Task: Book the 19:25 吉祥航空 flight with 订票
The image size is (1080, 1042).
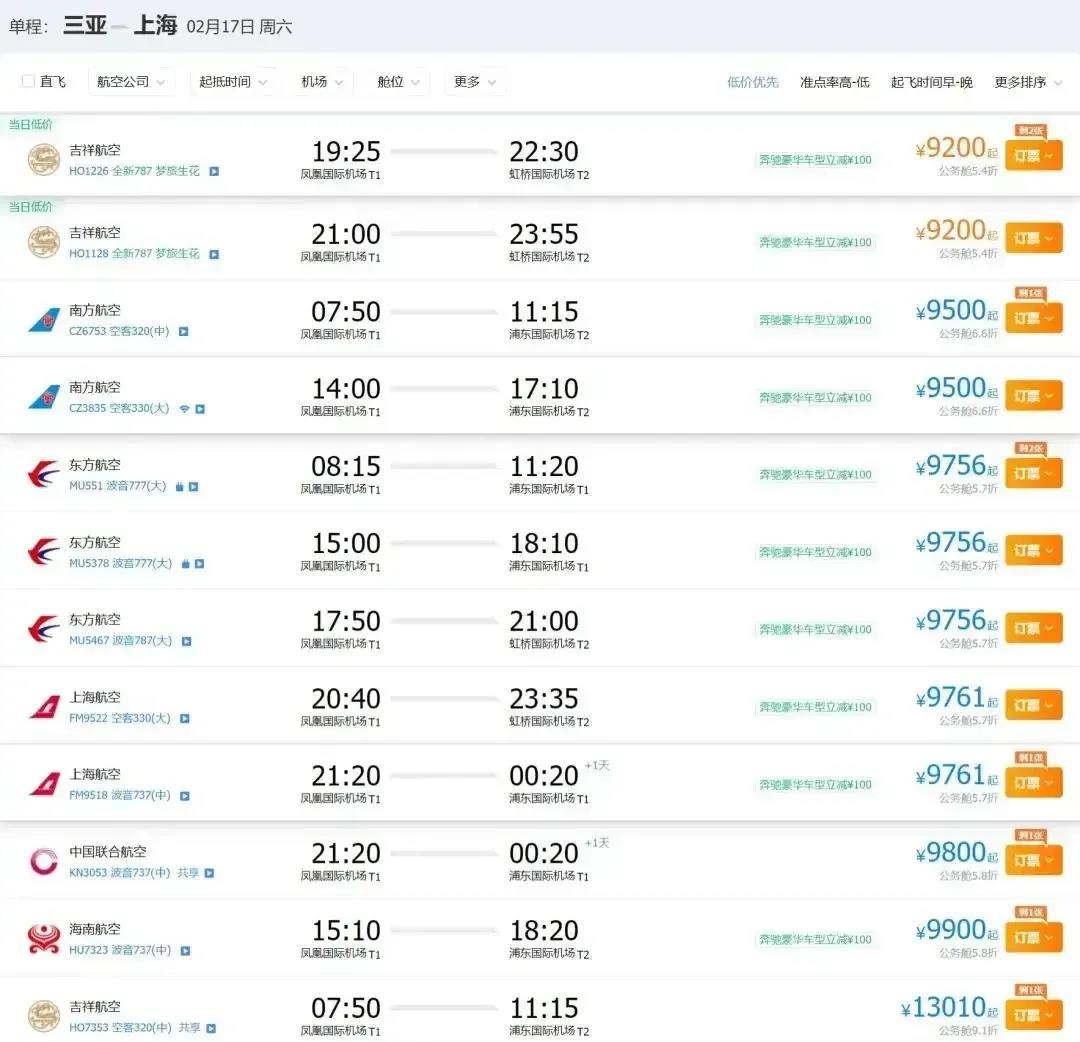Action: (1033, 156)
